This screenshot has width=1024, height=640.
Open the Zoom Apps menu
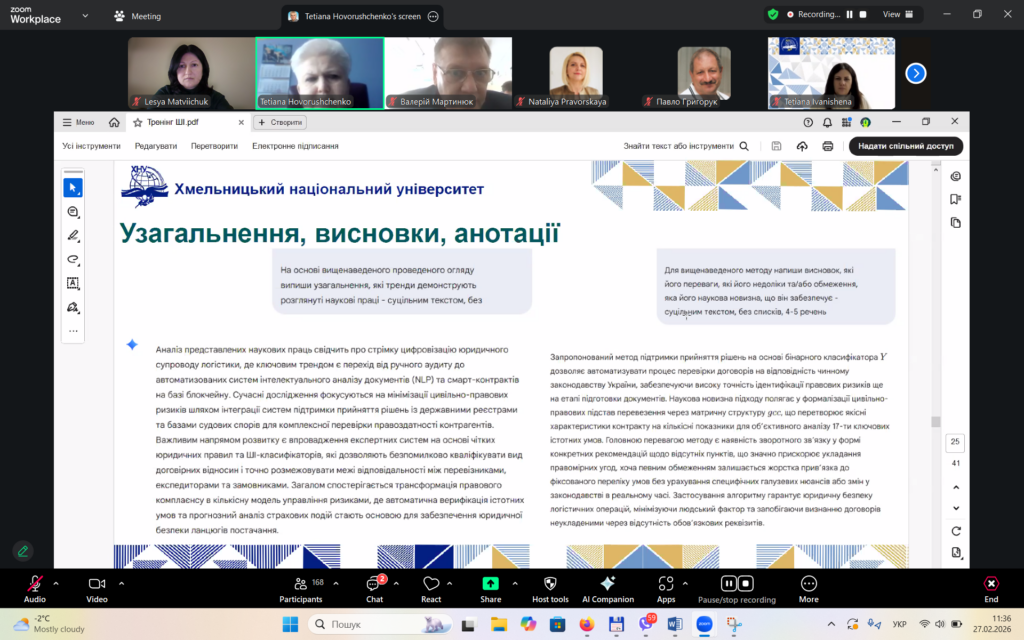pos(666,584)
